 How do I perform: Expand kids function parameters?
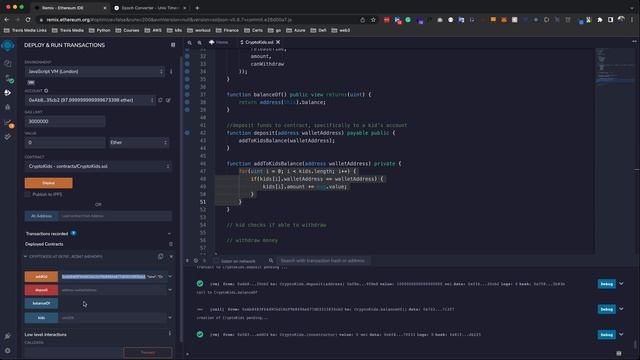[x=170, y=318]
